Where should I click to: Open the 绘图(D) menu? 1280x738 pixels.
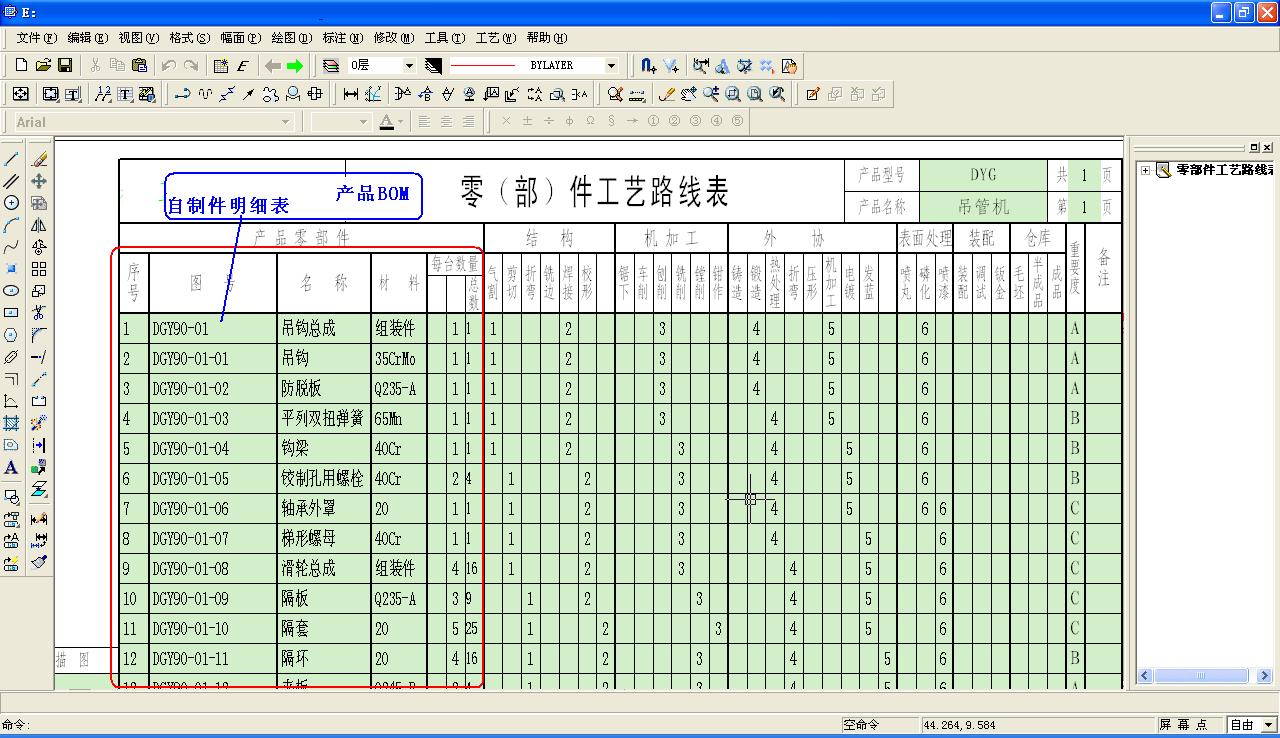click(x=290, y=38)
